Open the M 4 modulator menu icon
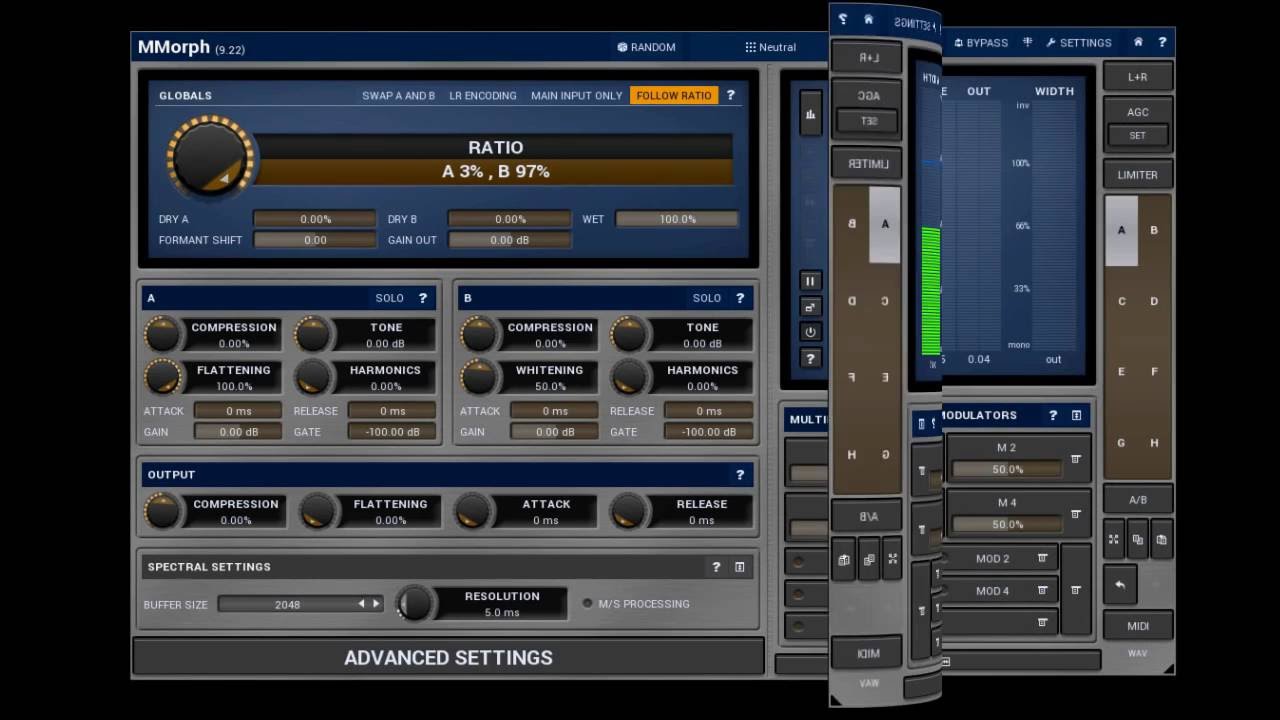Image resolution: width=1280 pixels, height=720 pixels. tap(1076, 514)
